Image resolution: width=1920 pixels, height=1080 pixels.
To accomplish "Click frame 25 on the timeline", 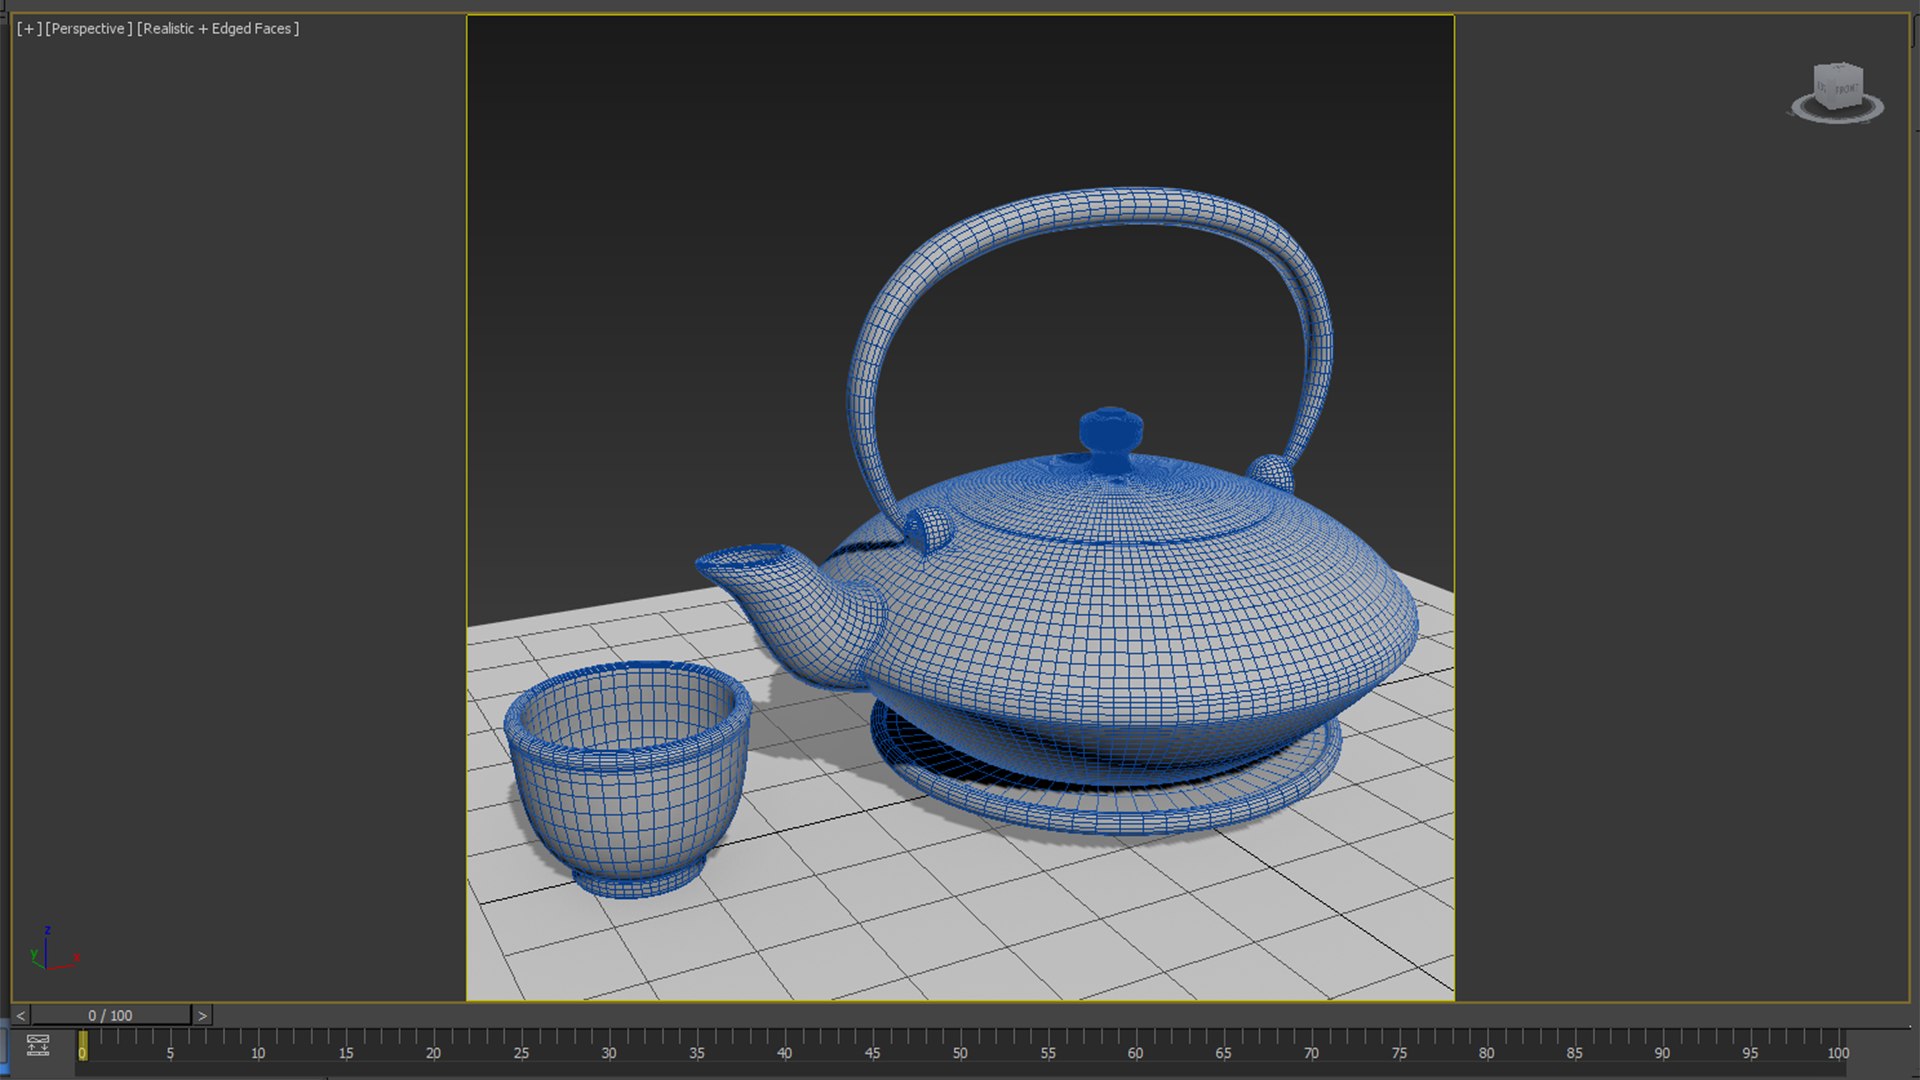I will coord(521,1053).
